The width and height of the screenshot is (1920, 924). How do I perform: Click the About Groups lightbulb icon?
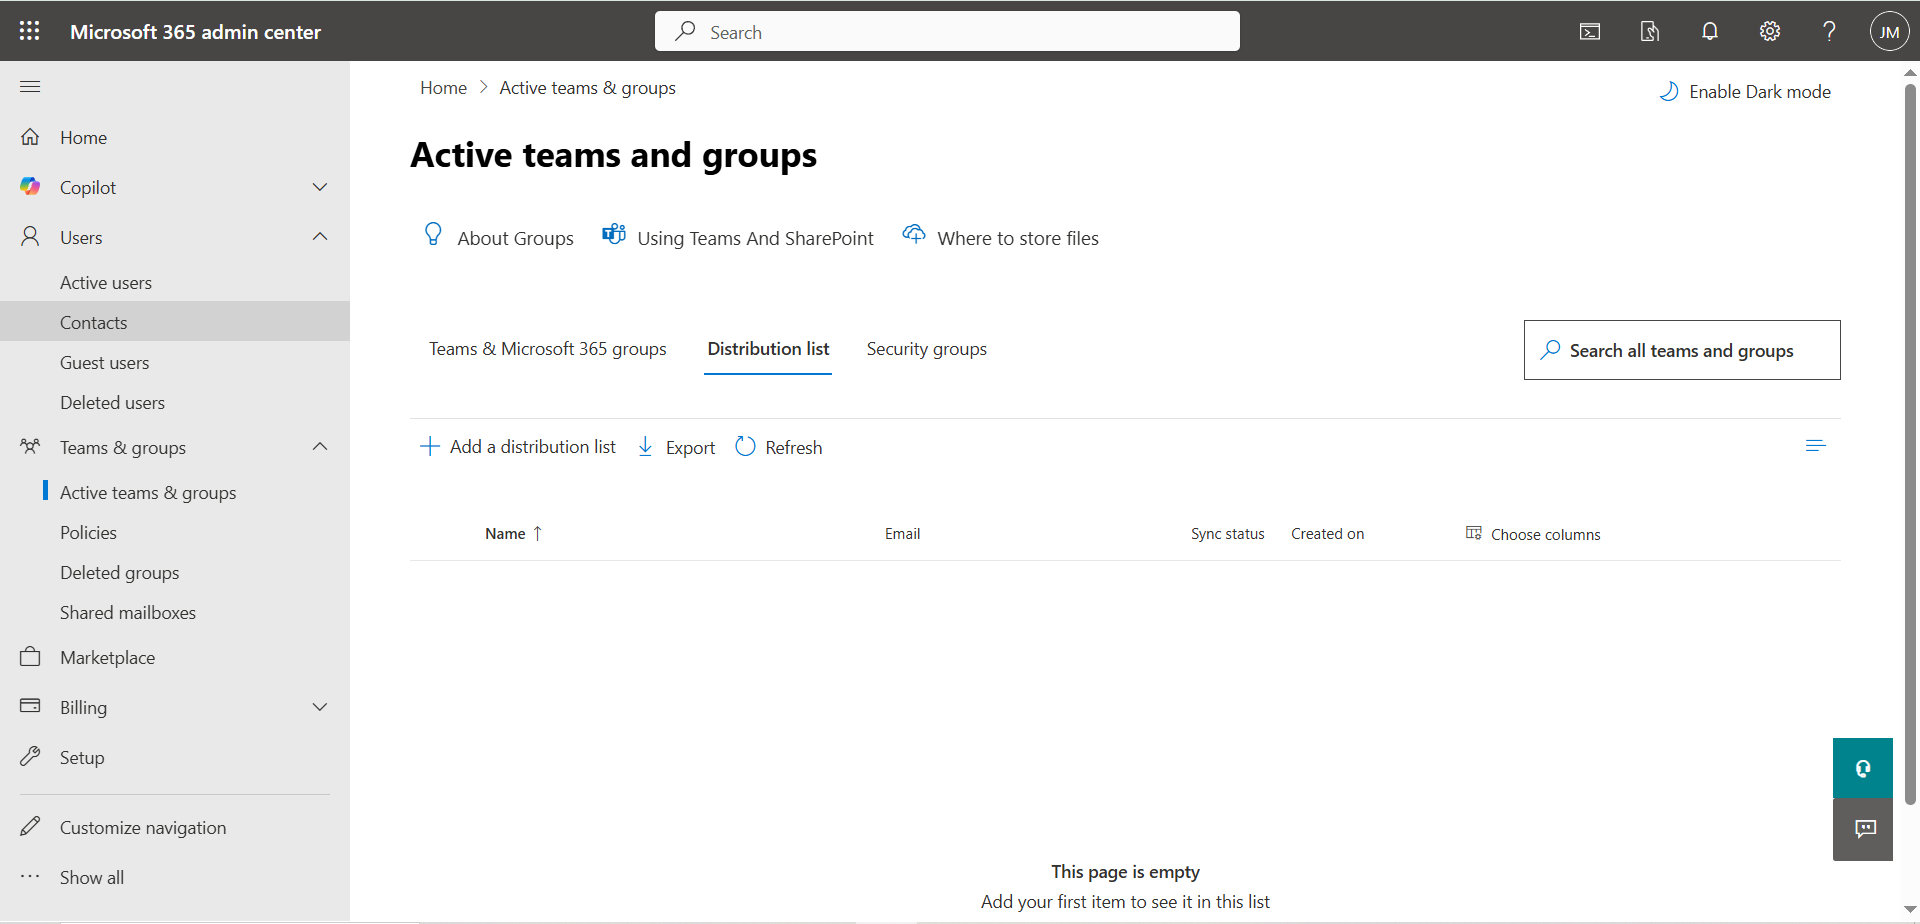pos(433,234)
